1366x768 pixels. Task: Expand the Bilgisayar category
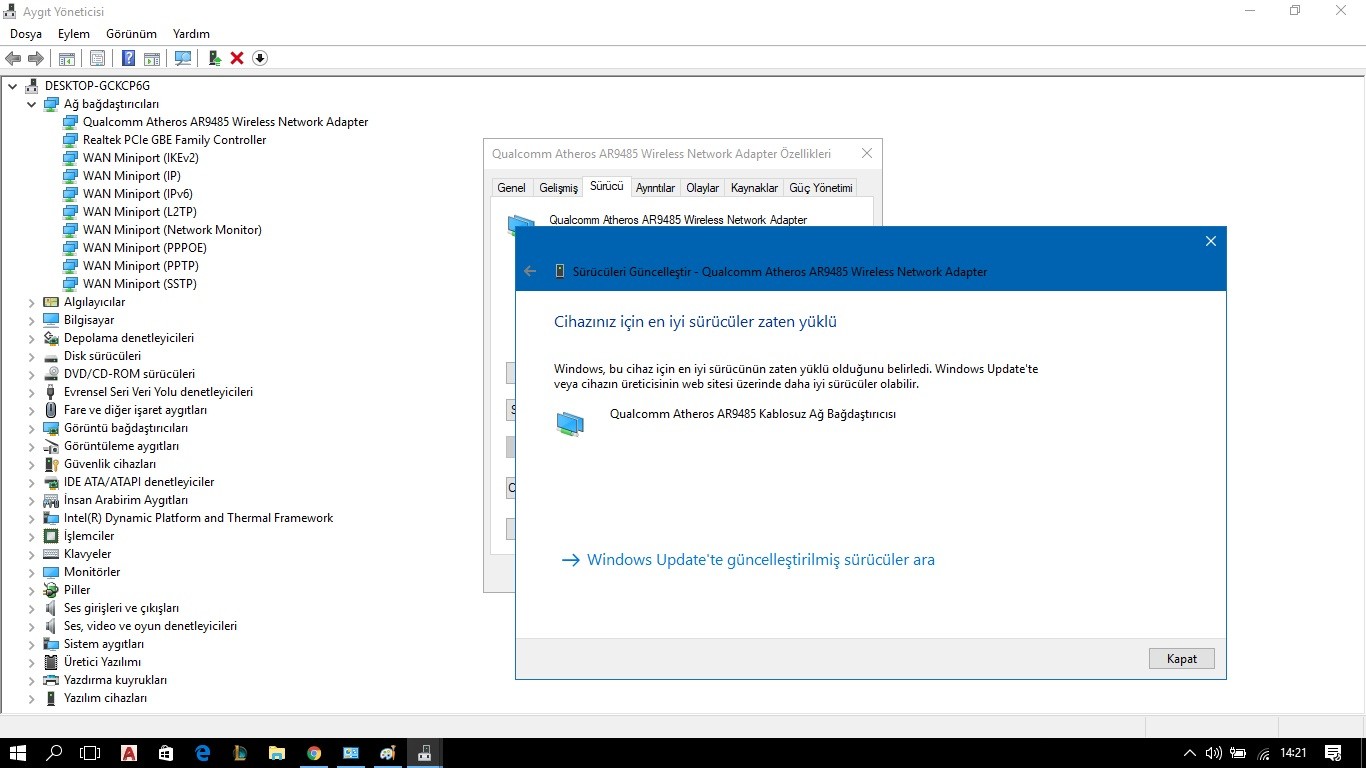point(31,320)
